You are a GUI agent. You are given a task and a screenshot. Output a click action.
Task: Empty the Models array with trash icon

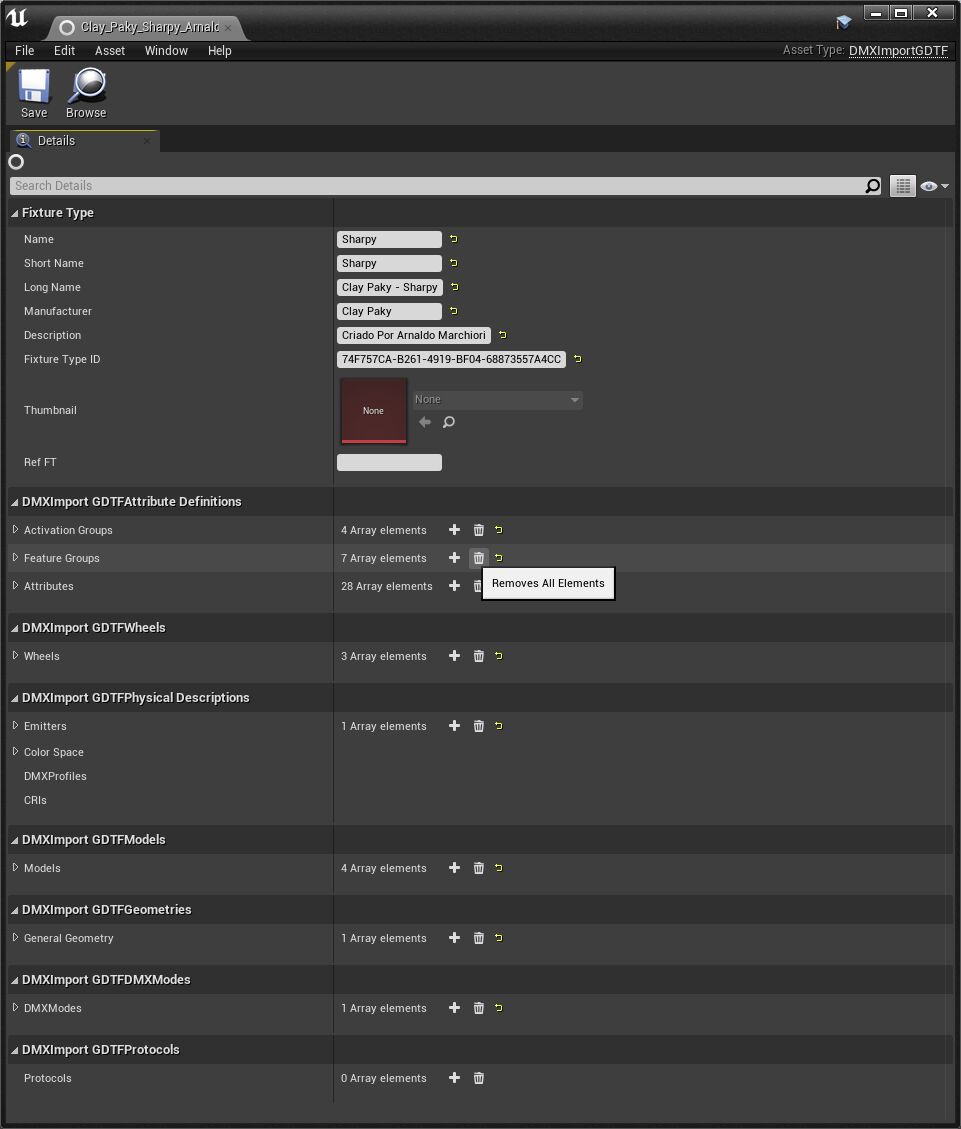[478, 868]
